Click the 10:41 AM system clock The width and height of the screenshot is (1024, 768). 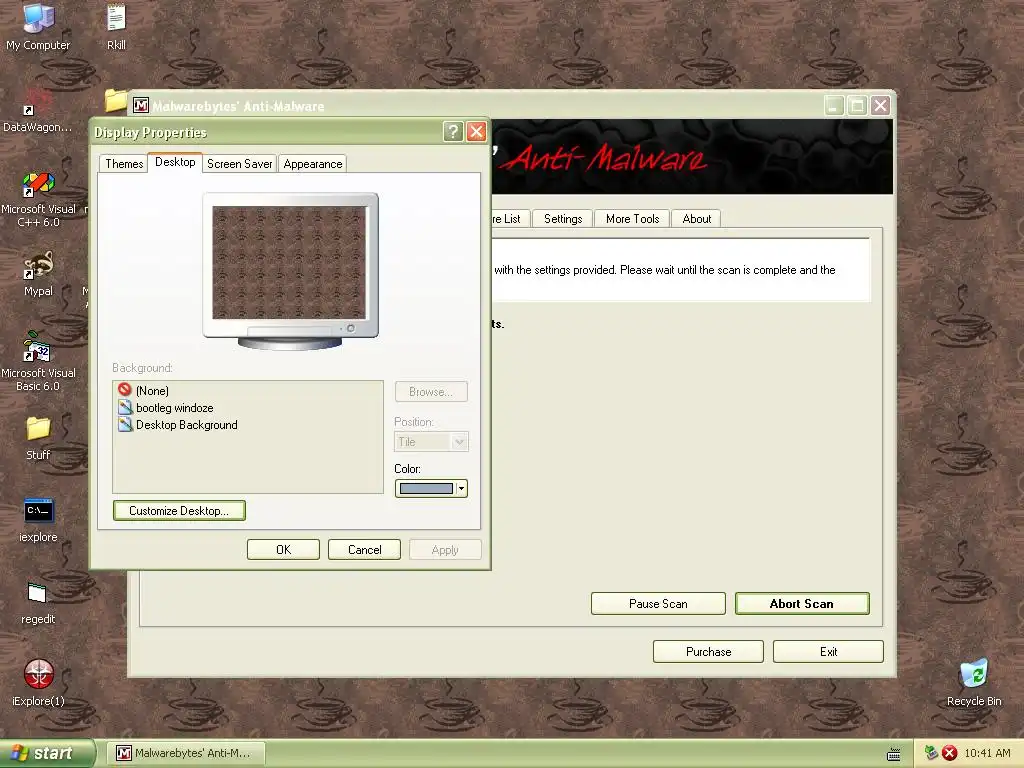pos(987,753)
